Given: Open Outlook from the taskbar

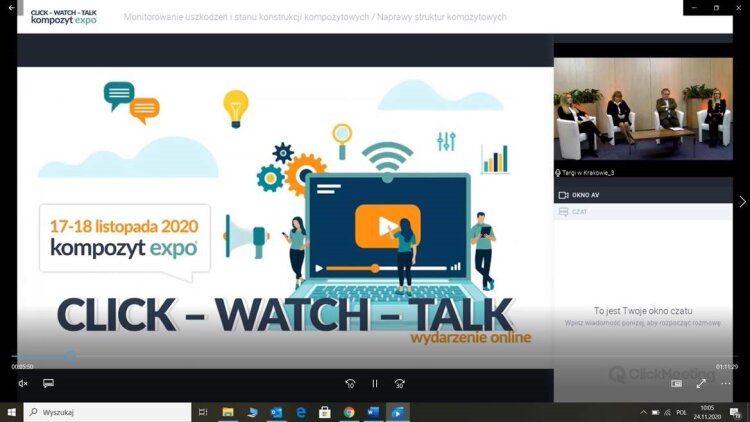Looking at the screenshot, I should click(x=276, y=412).
